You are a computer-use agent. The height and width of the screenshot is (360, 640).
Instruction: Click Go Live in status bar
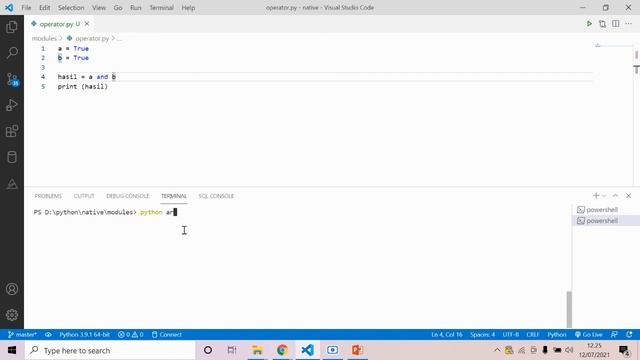click(x=589, y=334)
